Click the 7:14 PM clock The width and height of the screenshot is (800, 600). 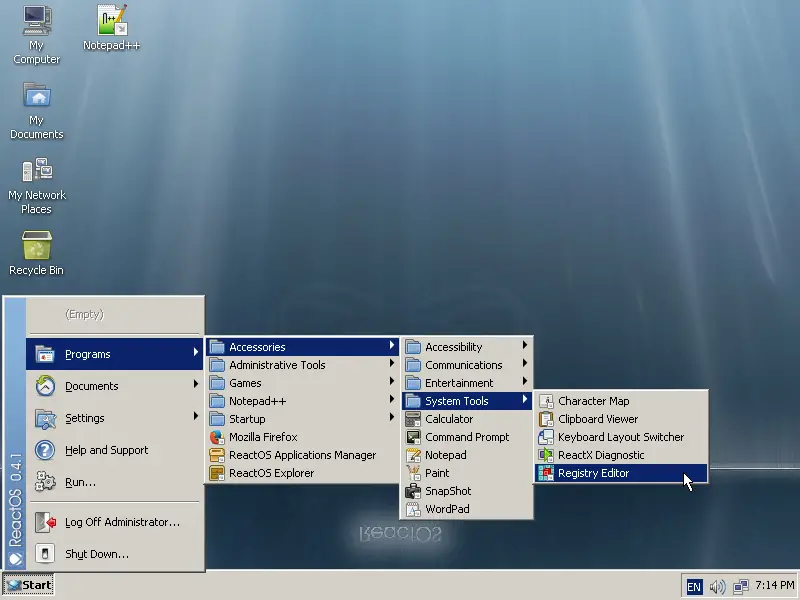[x=774, y=585]
